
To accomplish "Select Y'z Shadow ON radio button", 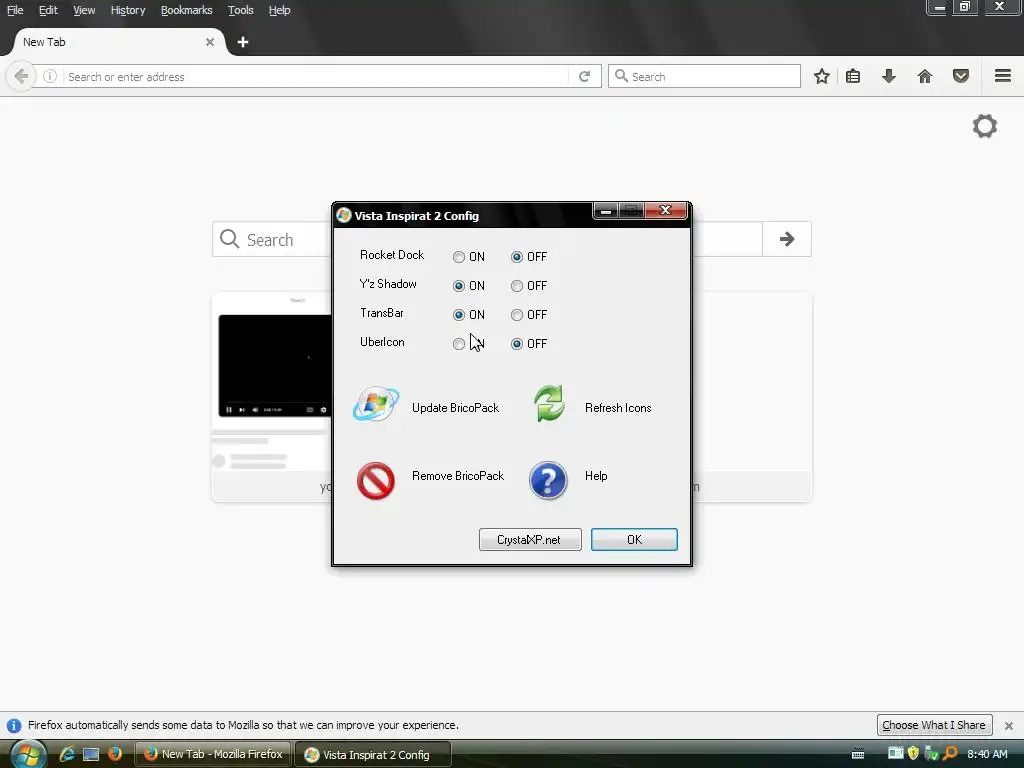I will [x=459, y=286].
